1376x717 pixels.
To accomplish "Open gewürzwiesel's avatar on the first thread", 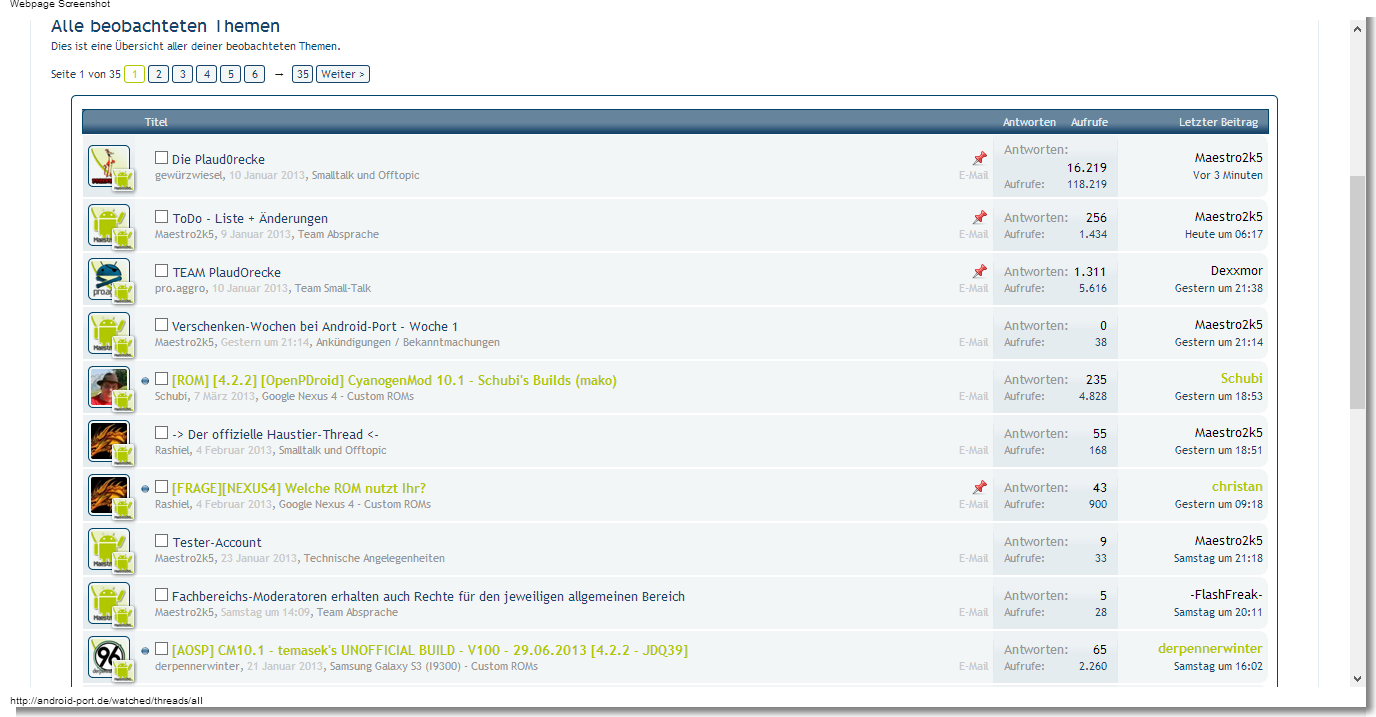I will 107,165.
